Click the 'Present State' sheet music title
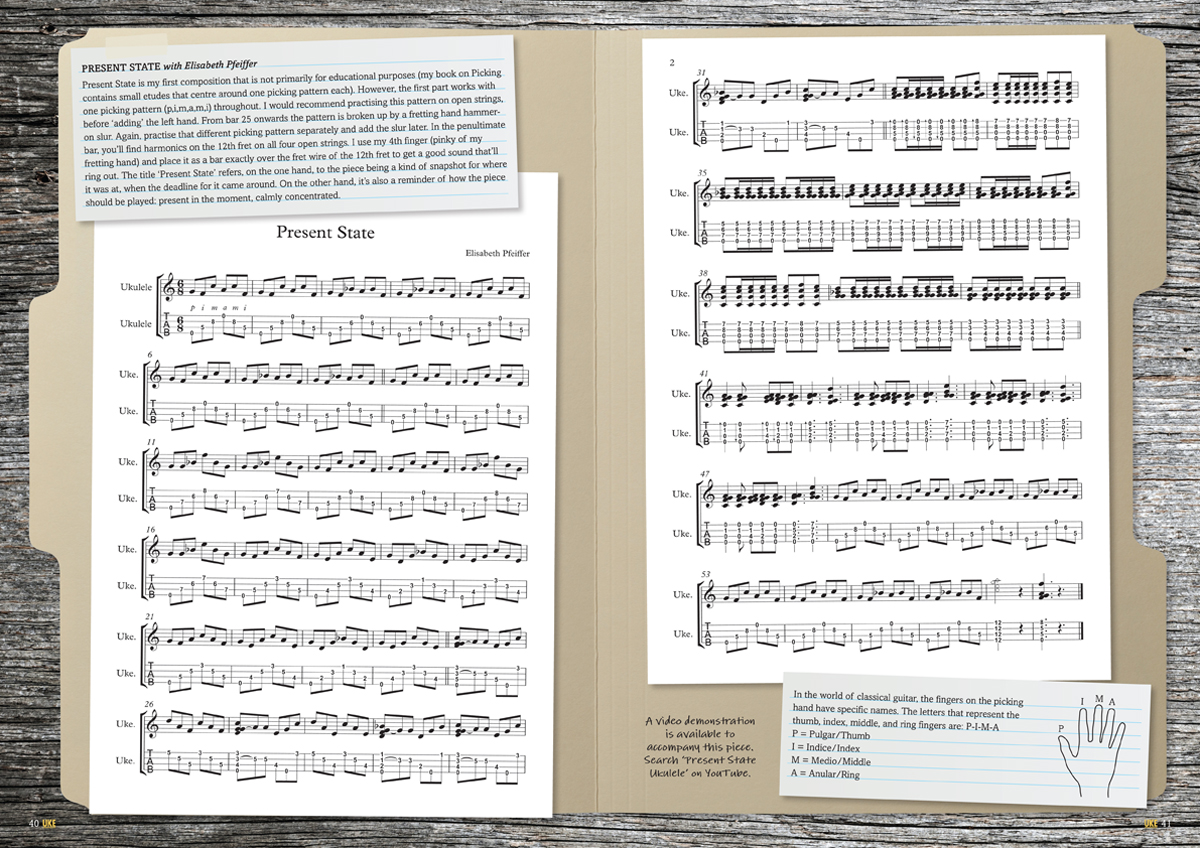 click(325, 232)
